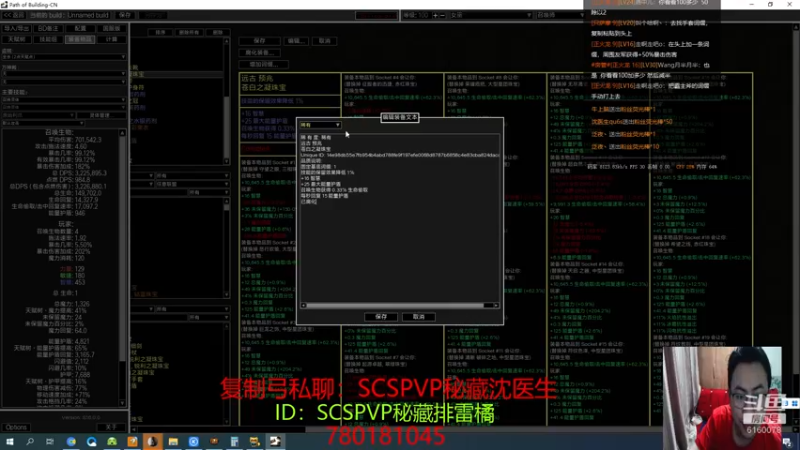Viewport: 800px width, 450px height.
Task: Open the 国服版 tab
Action: tap(111, 29)
